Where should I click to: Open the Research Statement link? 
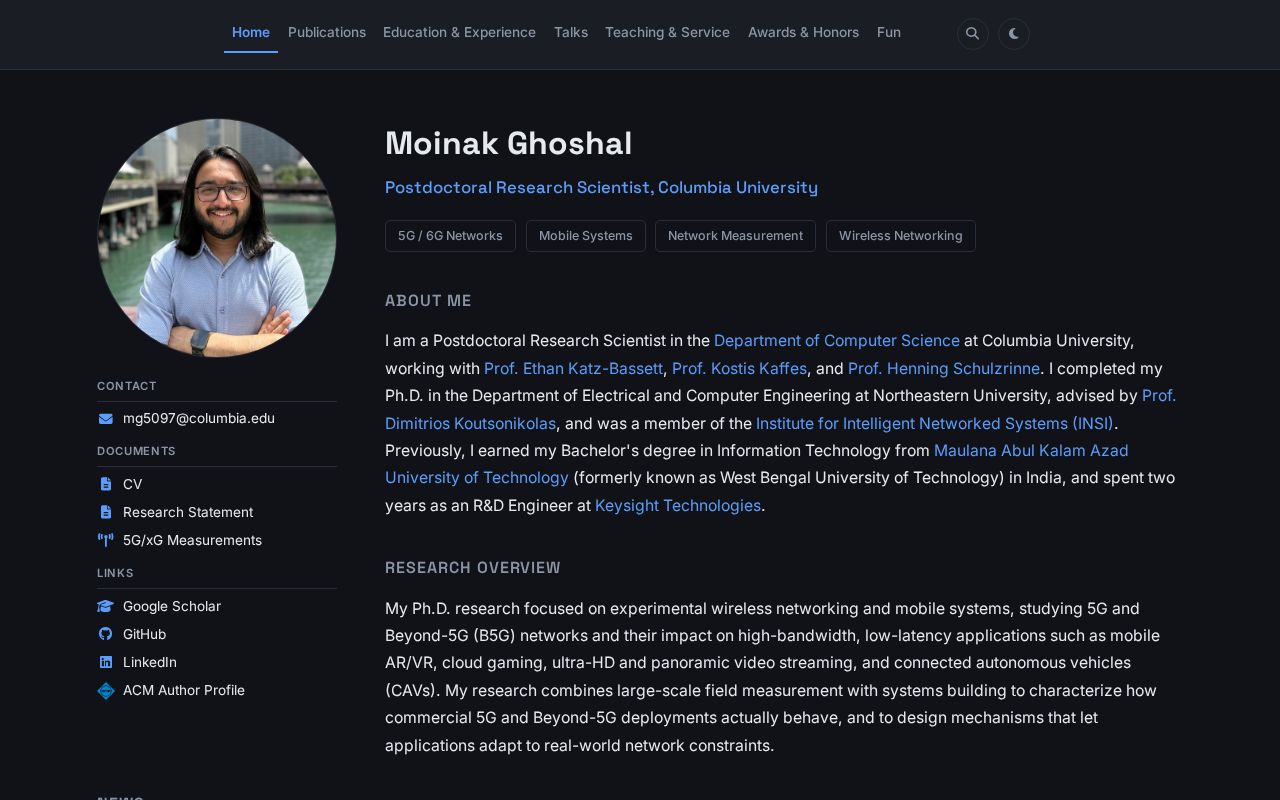tap(188, 512)
